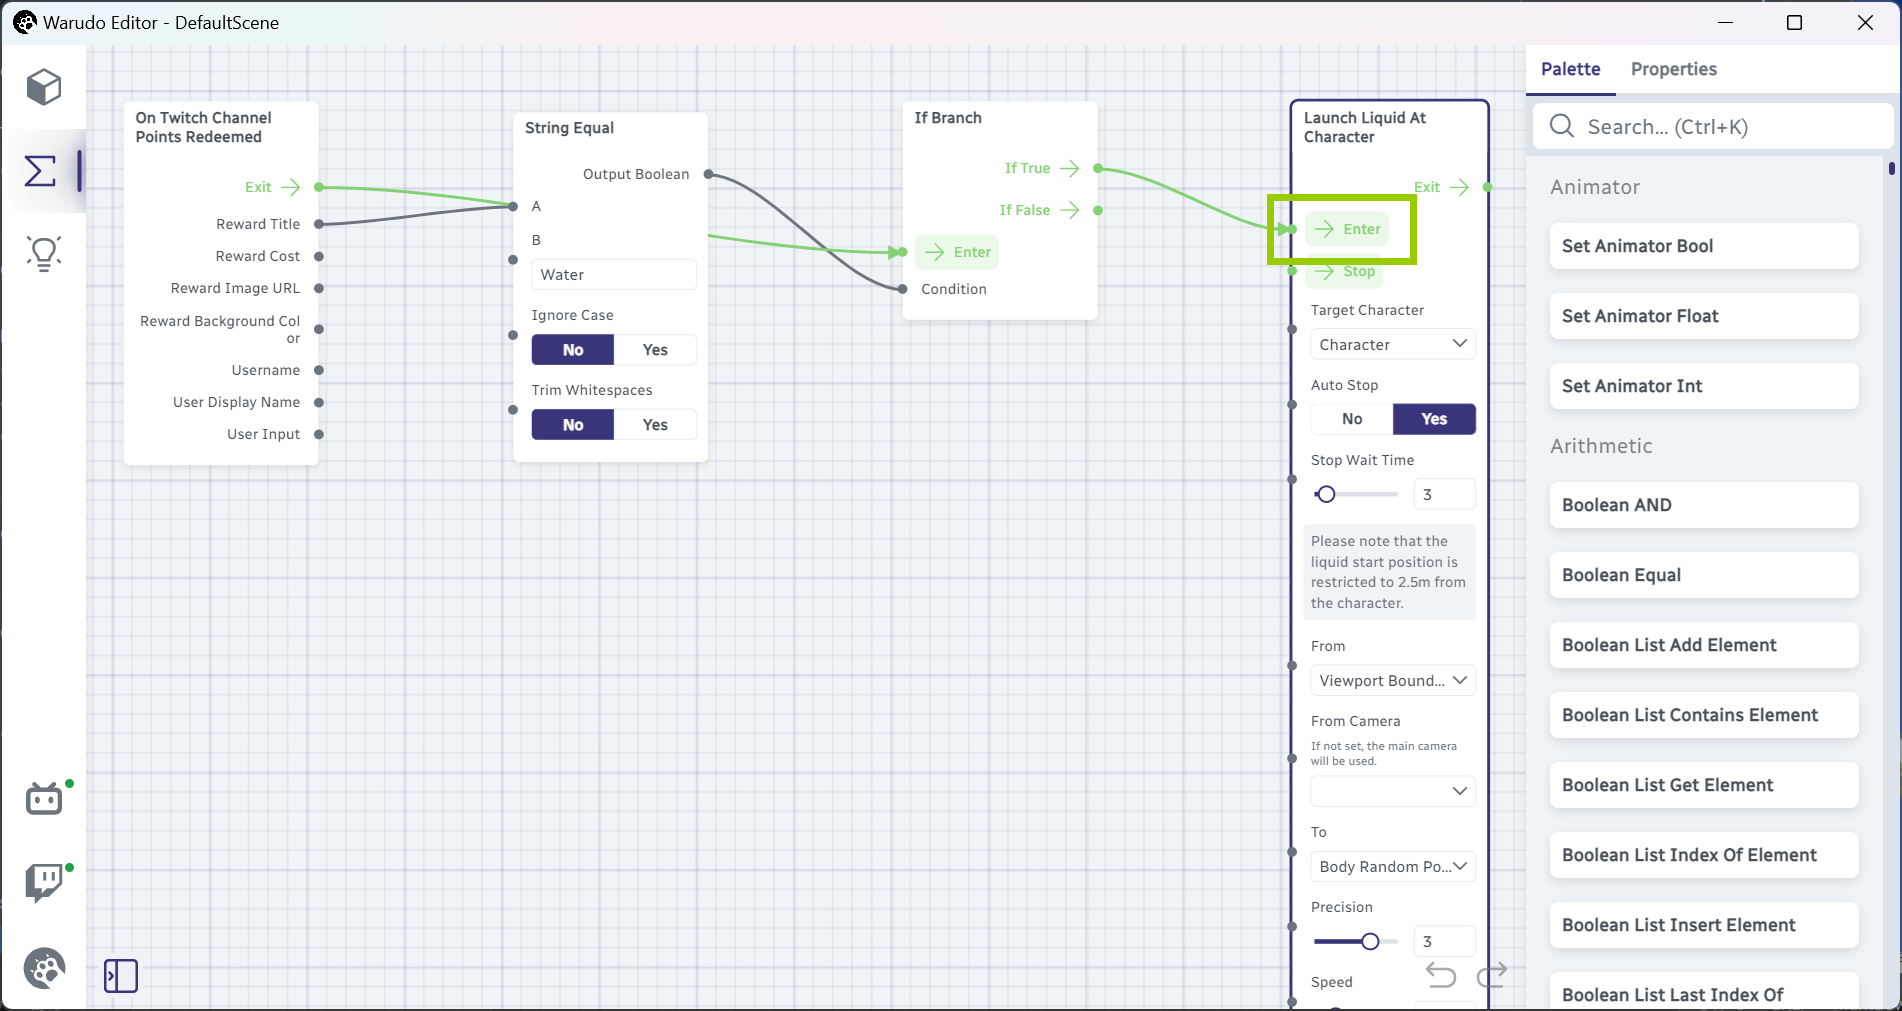Screen dimensions: 1902x1011
Task: Switch to the Palette tab
Action: pyautogui.click(x=1570, y=69)
